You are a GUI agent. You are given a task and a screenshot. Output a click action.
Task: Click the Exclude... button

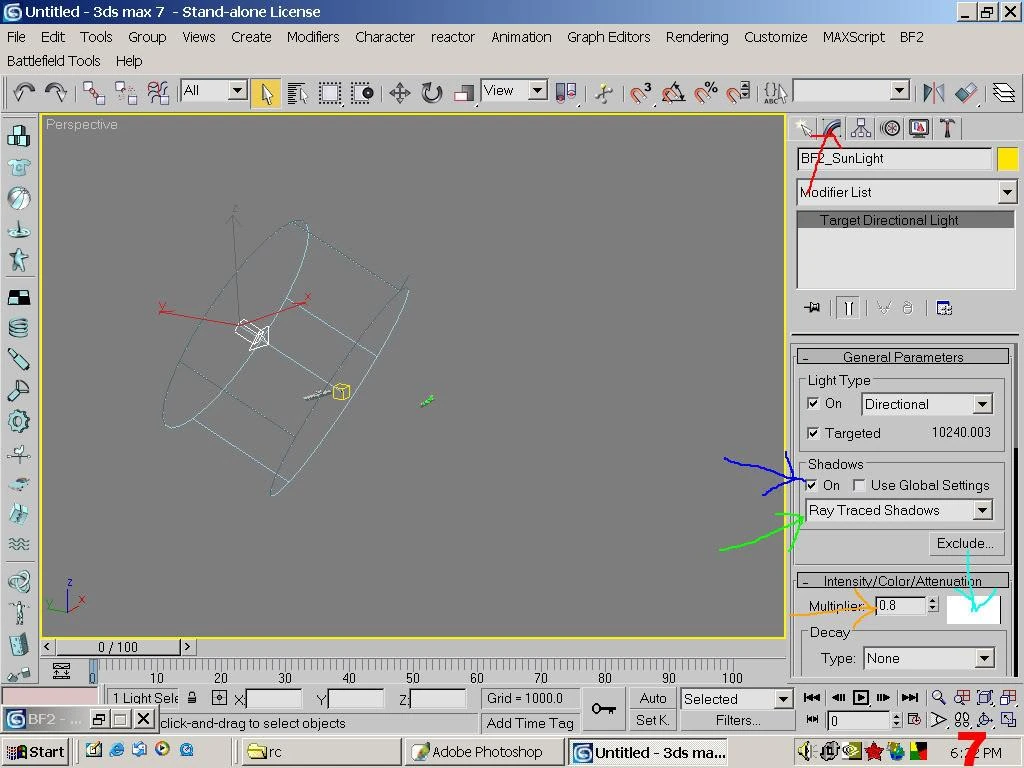click(x=964, y=544)
